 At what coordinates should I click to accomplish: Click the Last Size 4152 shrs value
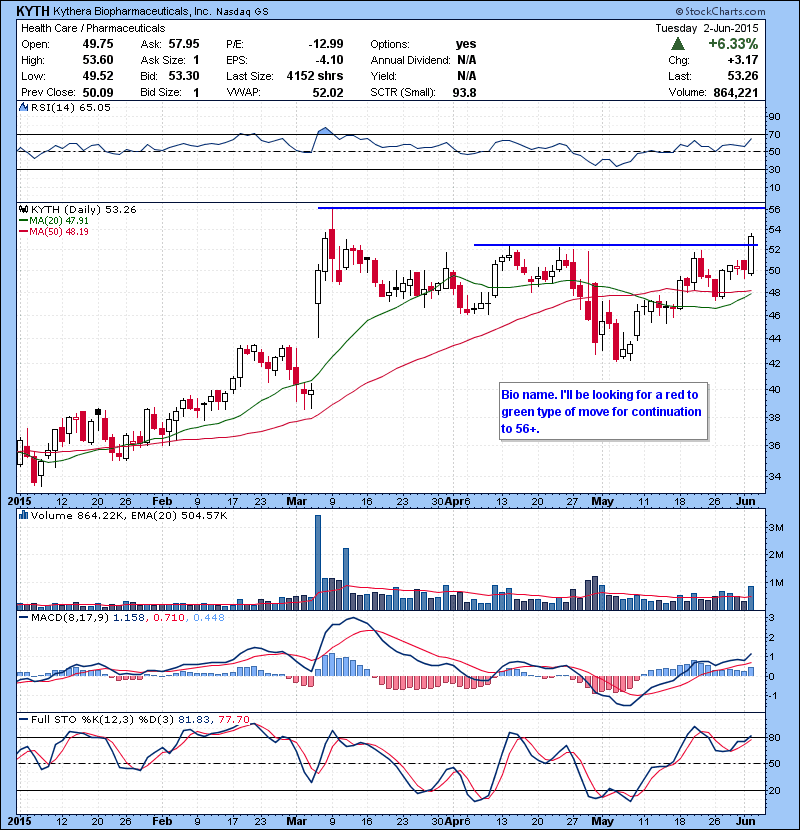[x=315, y=76]
